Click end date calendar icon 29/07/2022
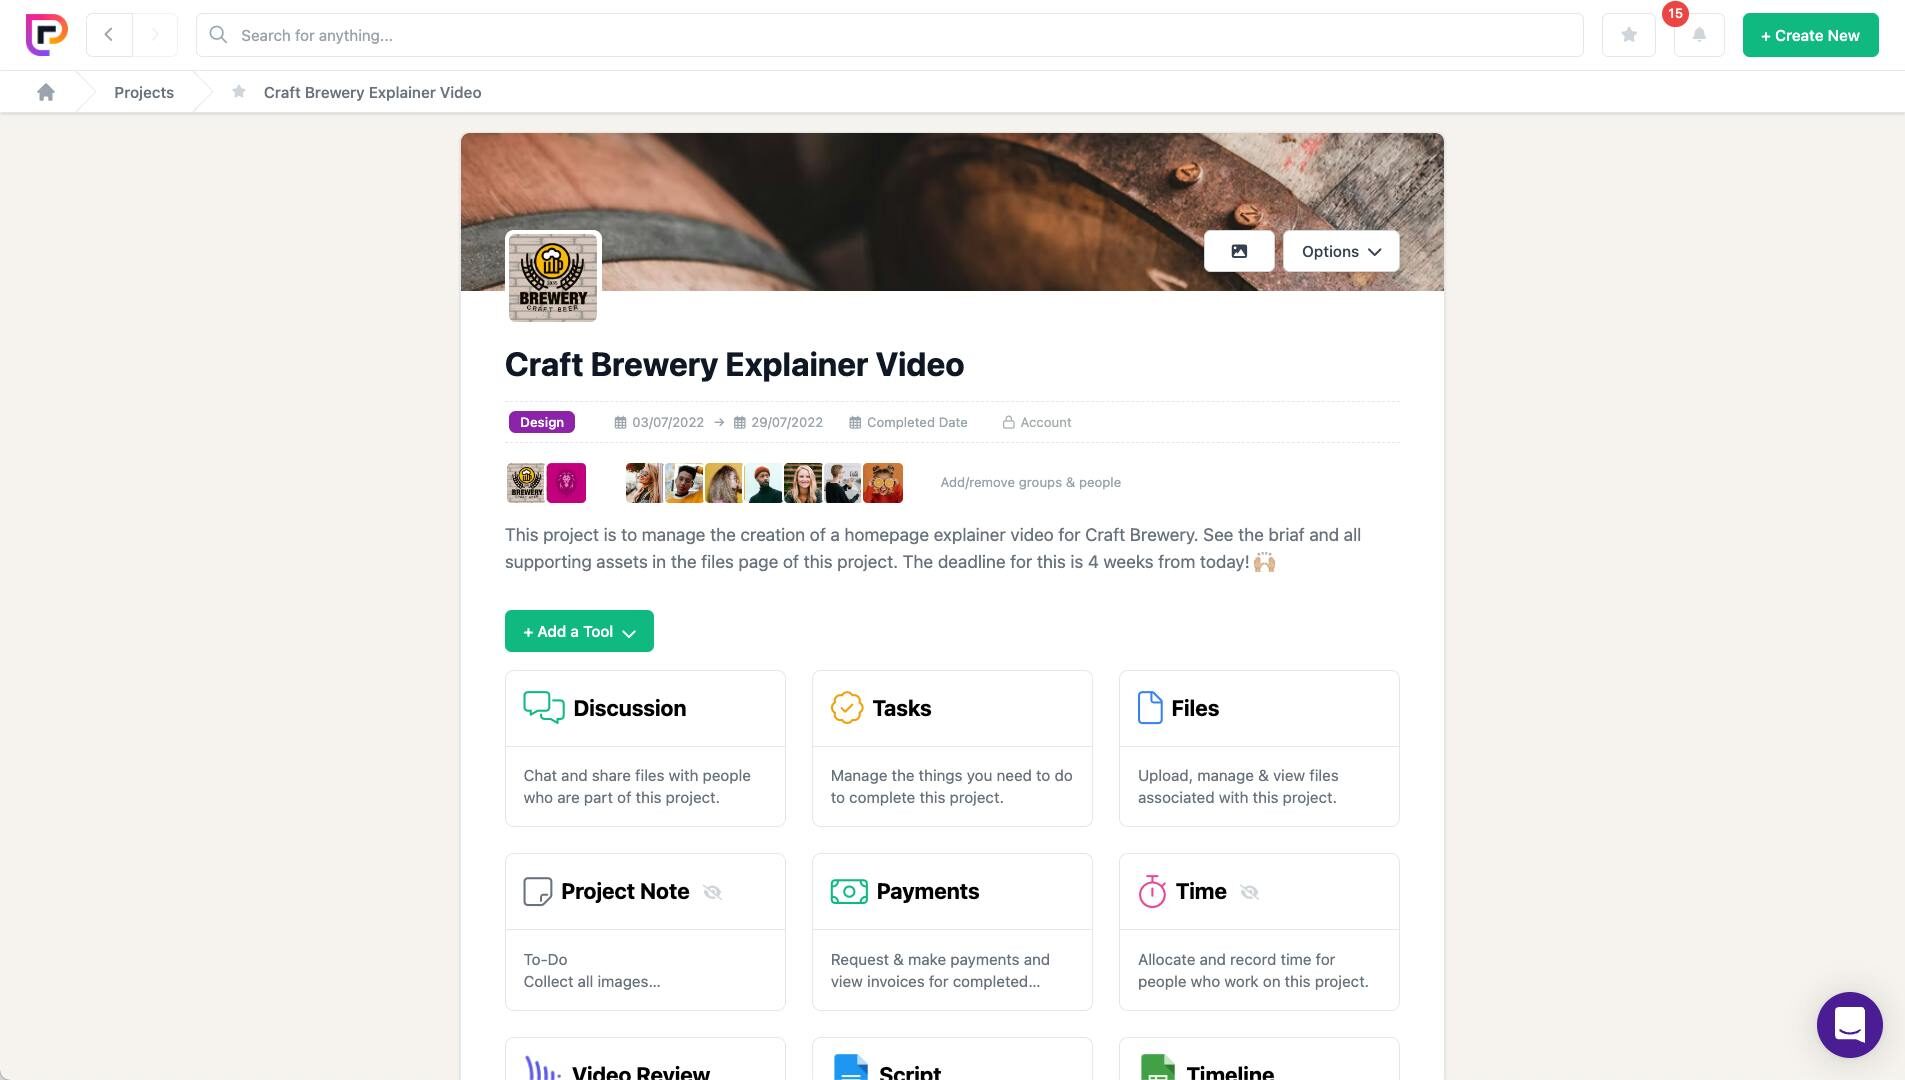This screenshot has width=1905, height=1080. (740, 423)
